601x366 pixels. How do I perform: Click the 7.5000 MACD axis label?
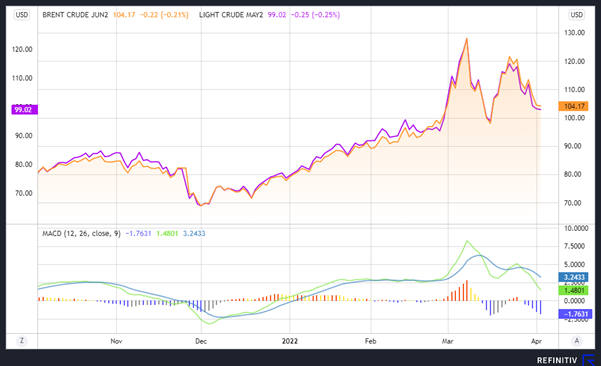(x=574, y=246)
